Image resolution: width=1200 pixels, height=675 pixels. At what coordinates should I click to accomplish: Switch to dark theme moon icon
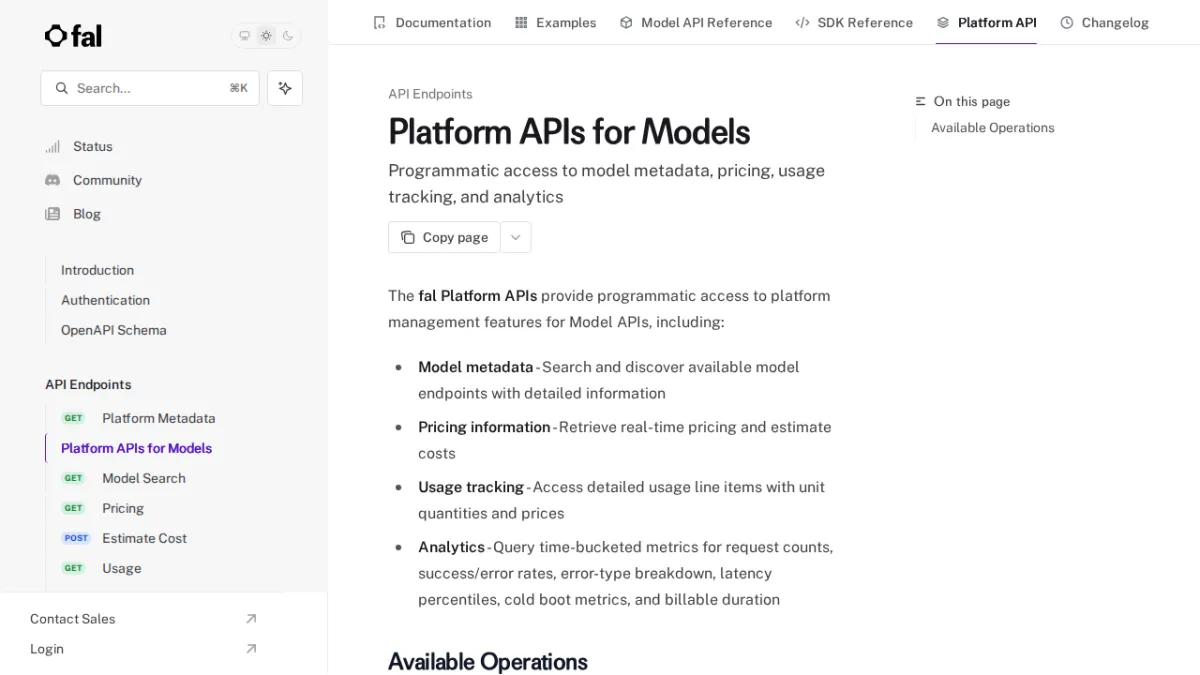[x=288, y=36]
